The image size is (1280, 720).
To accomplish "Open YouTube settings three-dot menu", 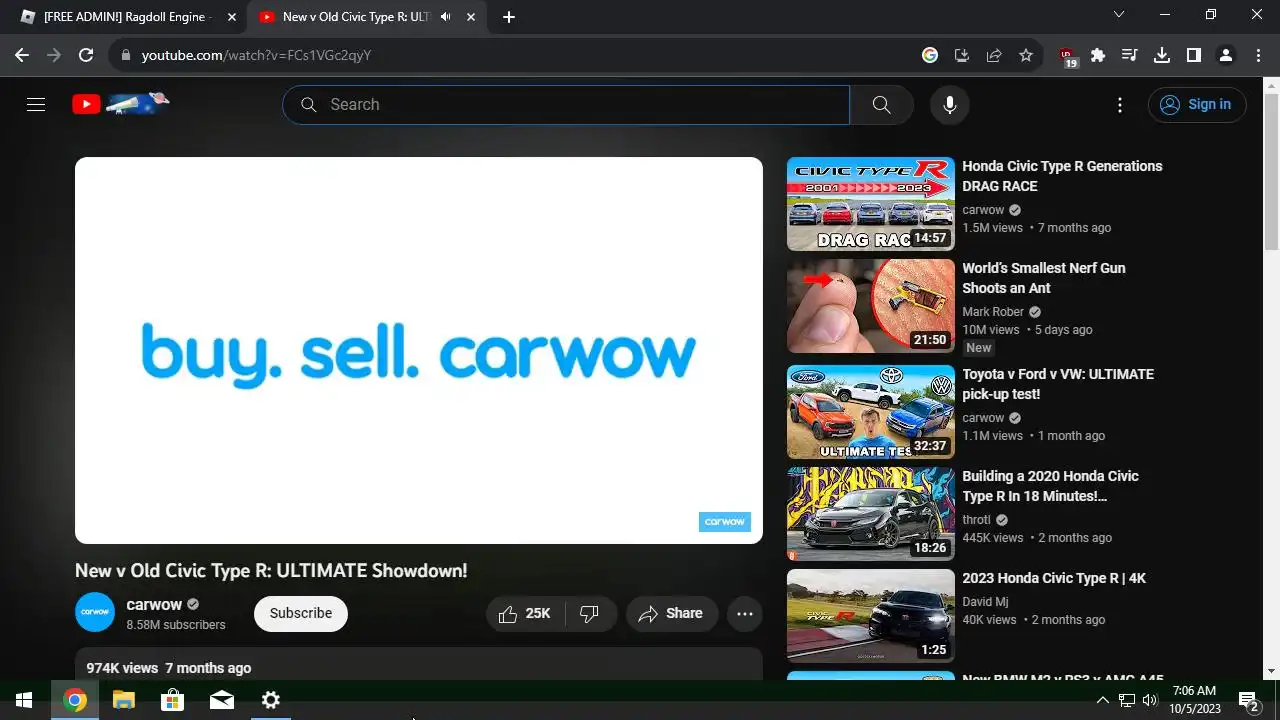I will pos(1120,105).
